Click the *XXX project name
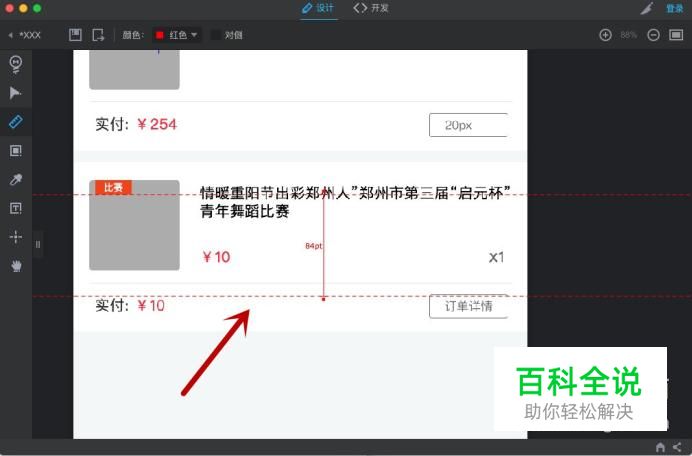Image resolution: width=692 pixels, height=456 pixels. point(30,35)
